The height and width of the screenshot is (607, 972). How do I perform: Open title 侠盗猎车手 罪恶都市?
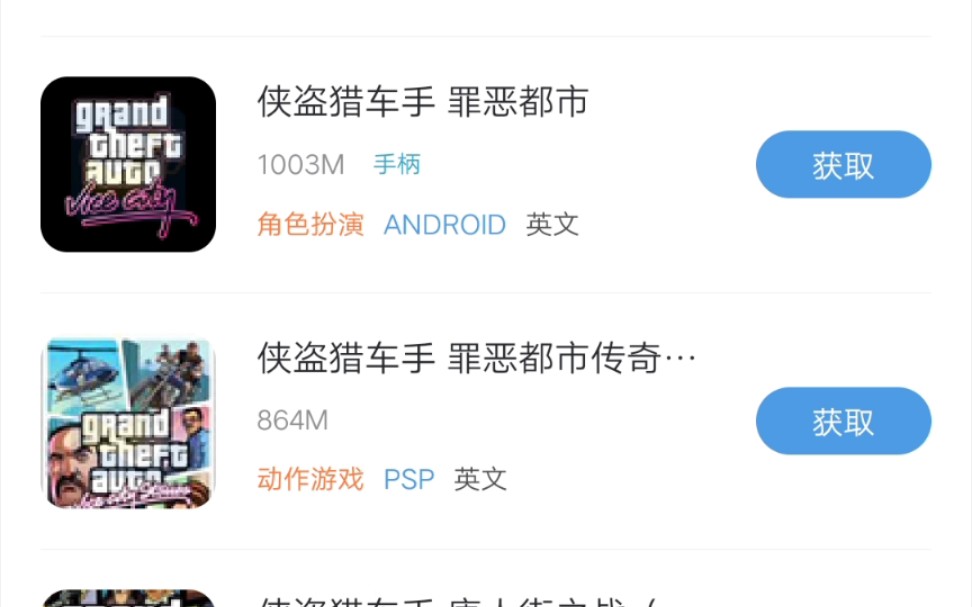click(x=423, y=101)
